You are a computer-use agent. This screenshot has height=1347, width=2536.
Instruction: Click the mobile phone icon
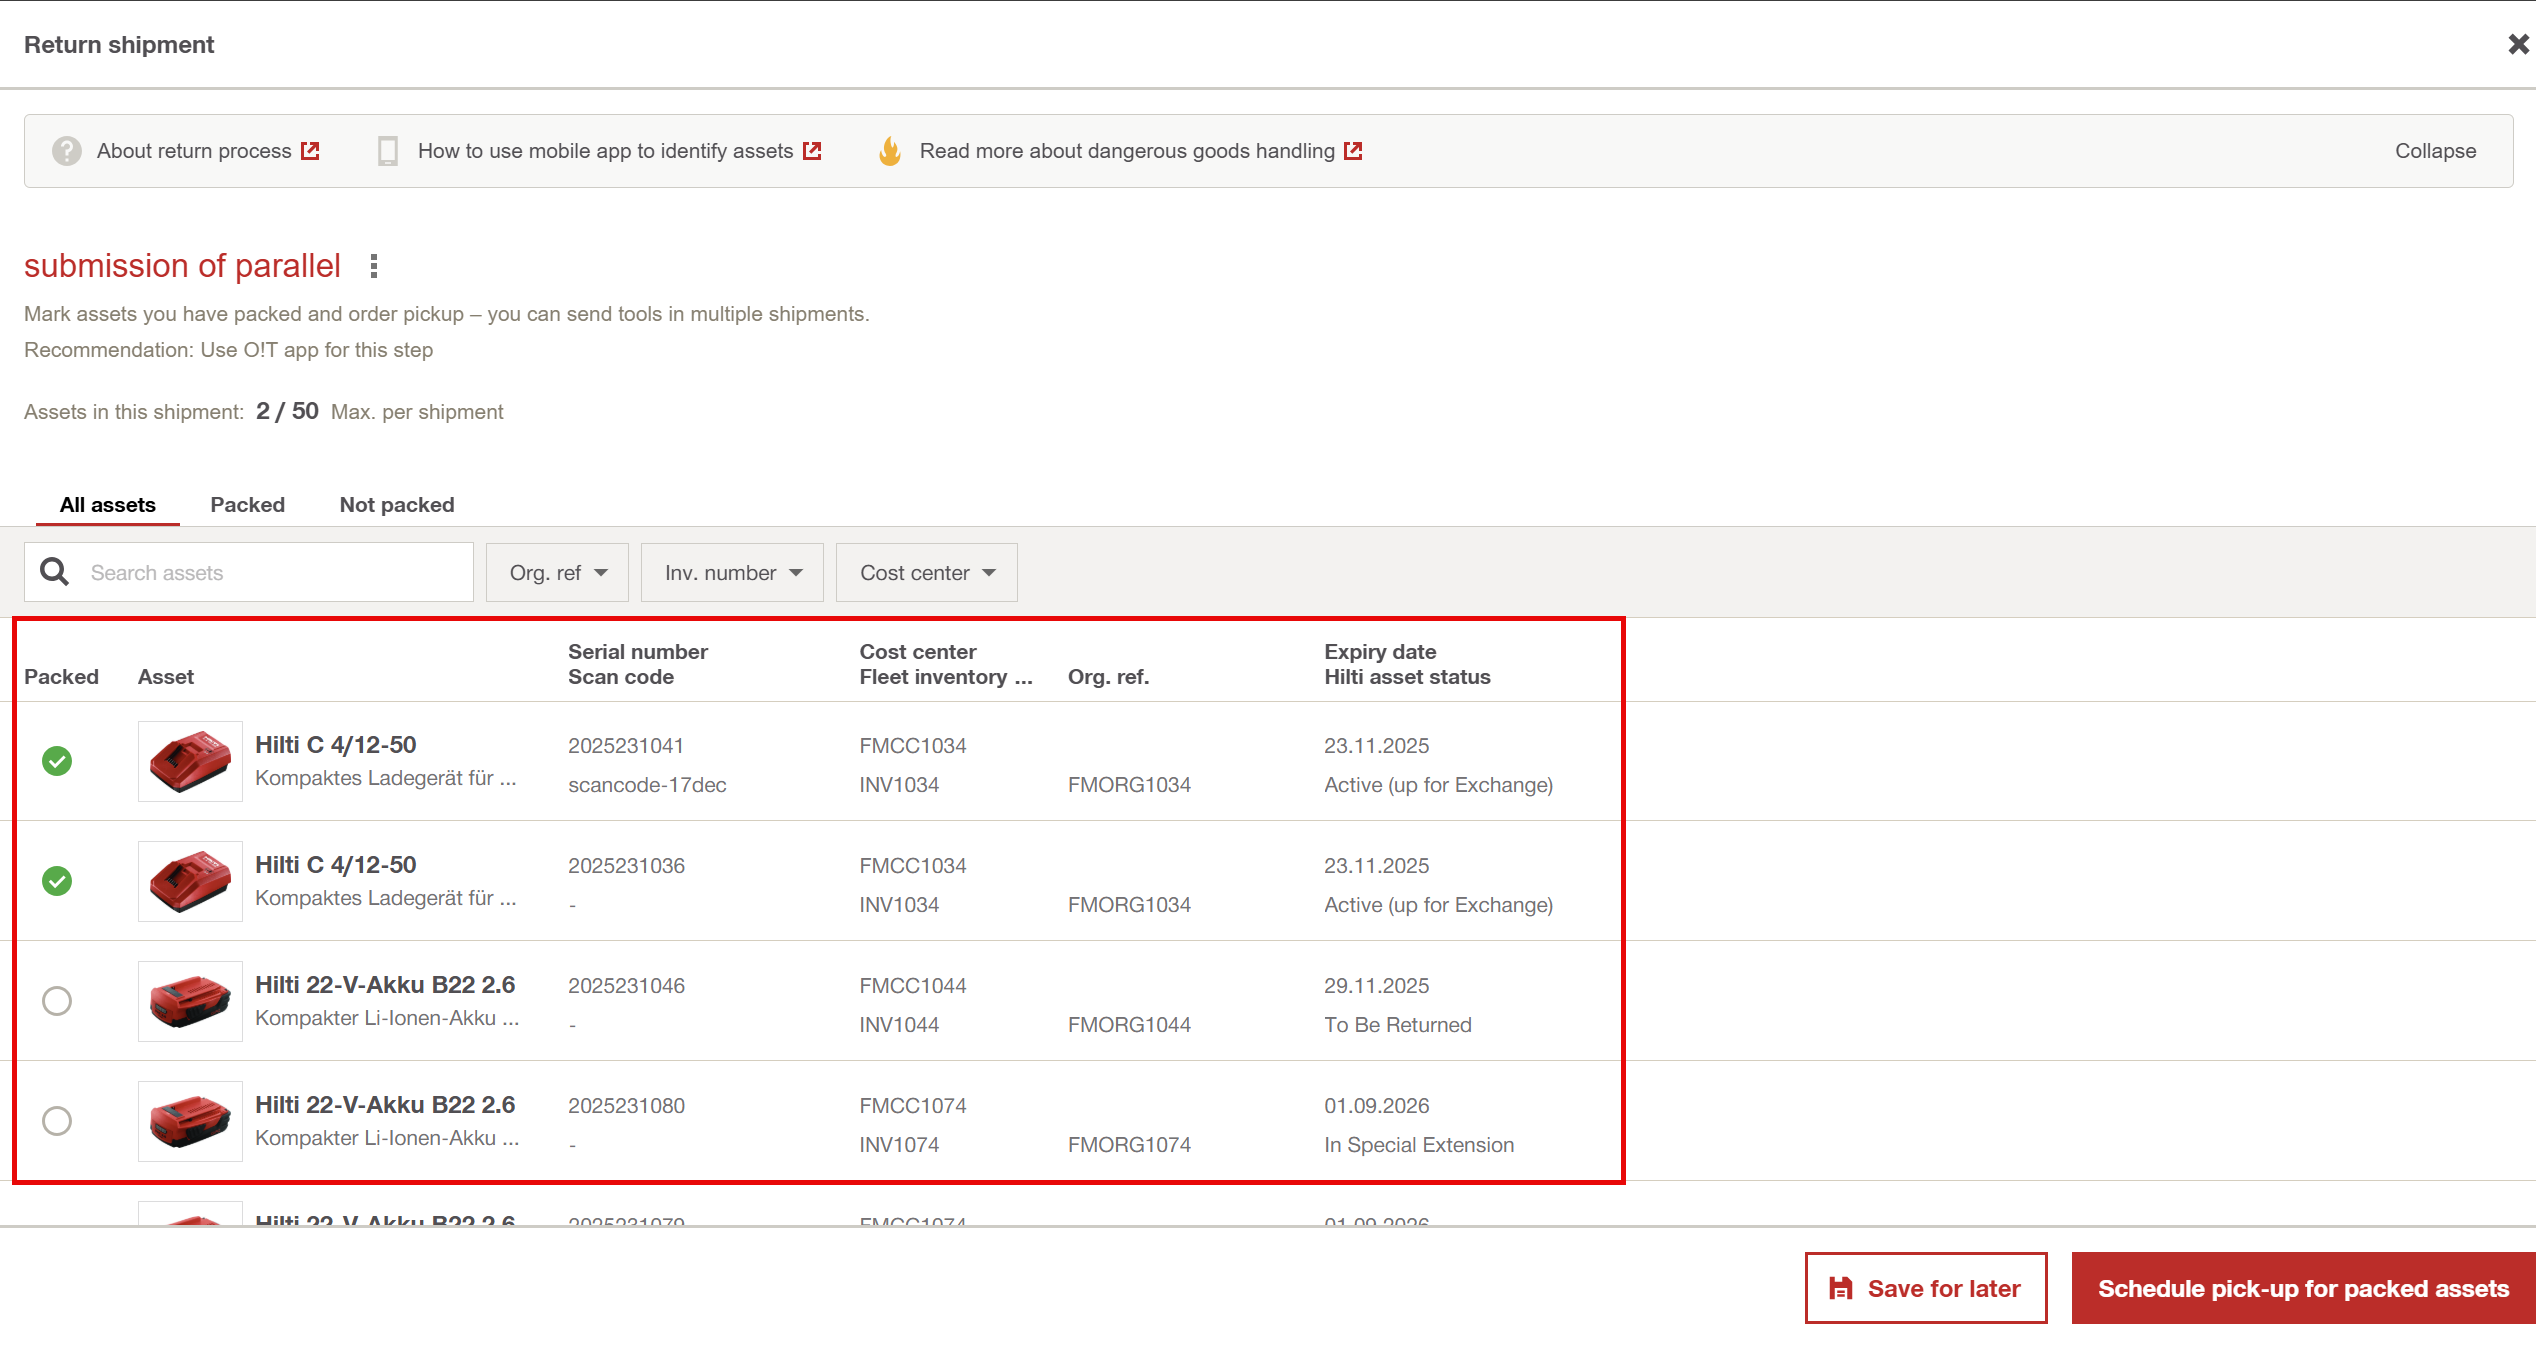pyautogui.click(x=388, y=151)
